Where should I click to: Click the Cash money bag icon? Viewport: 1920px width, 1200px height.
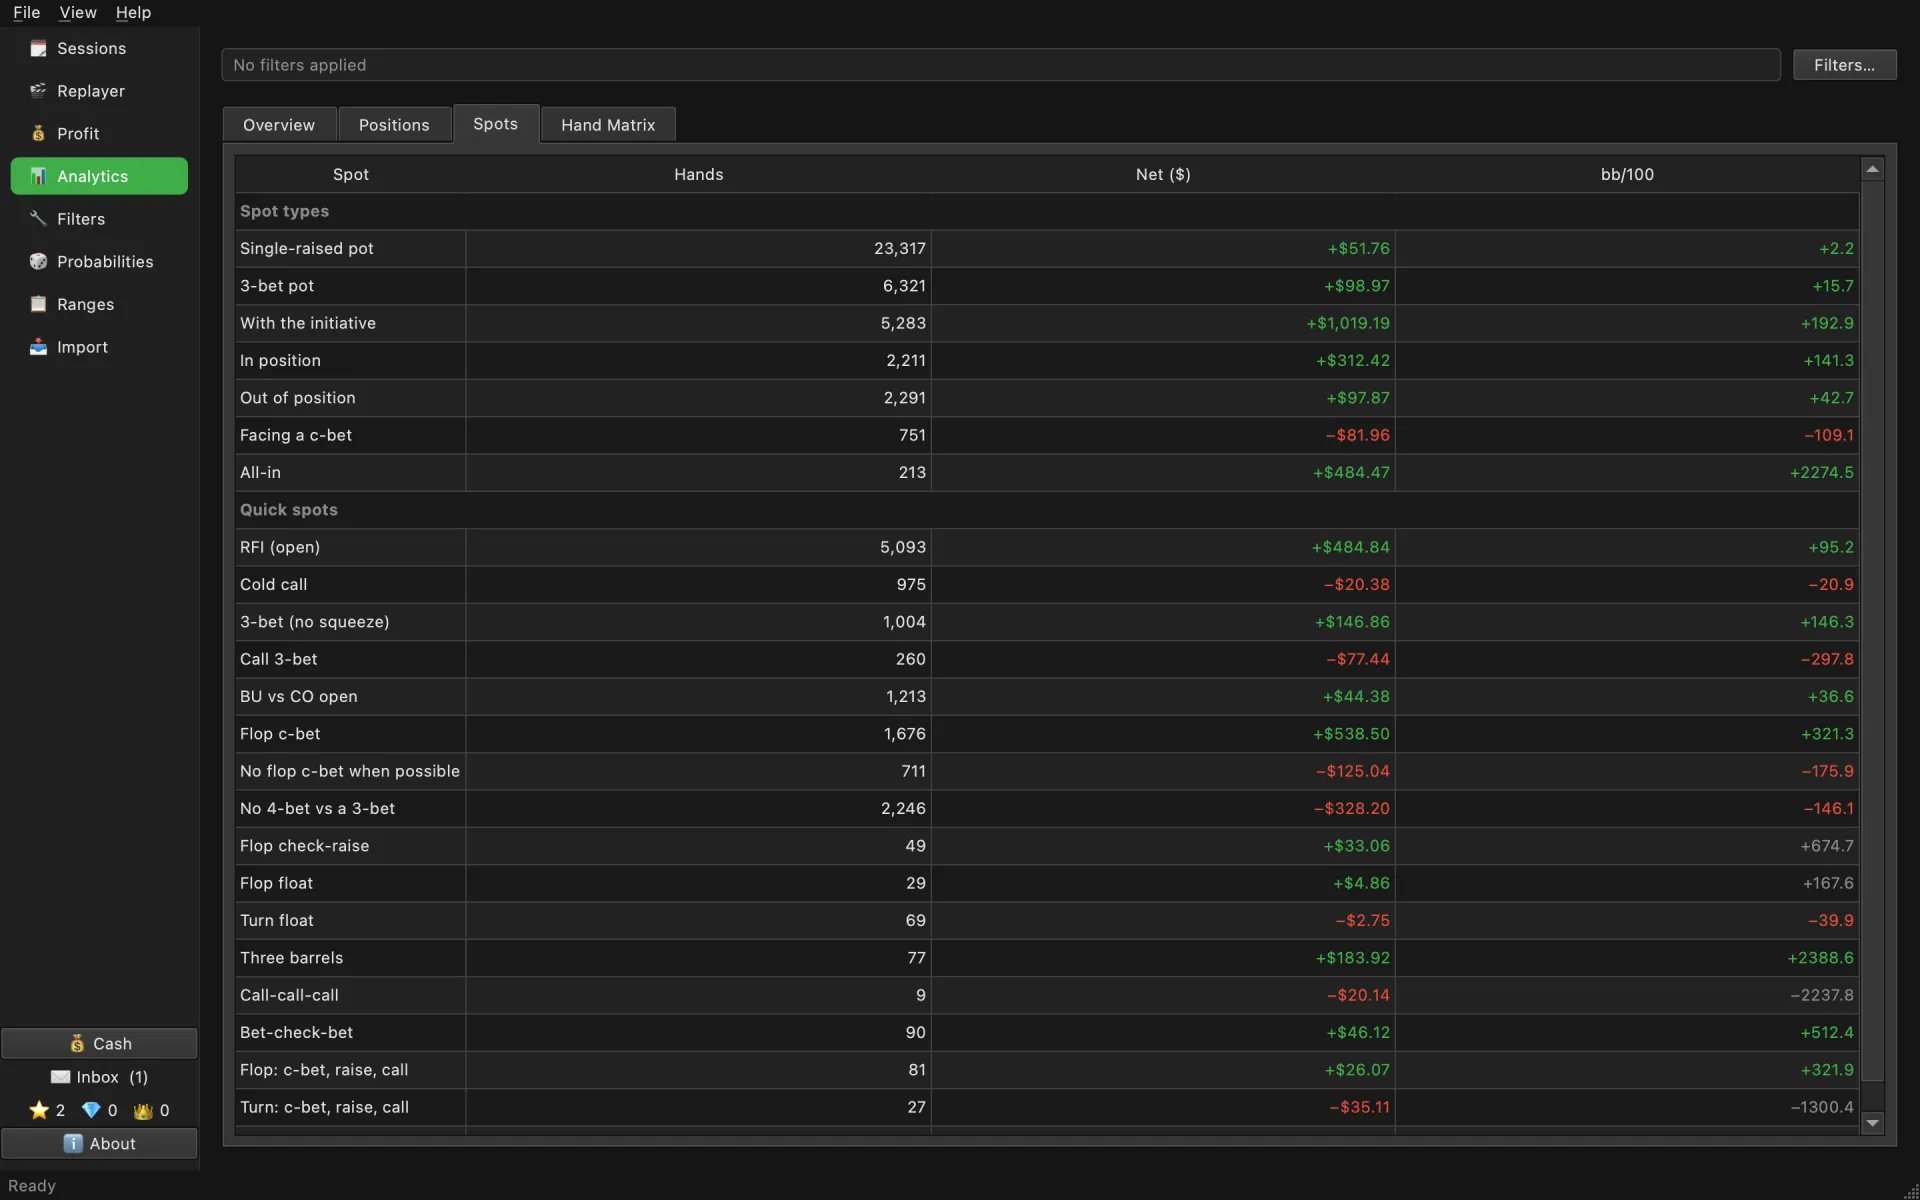tap(77, 1043)
